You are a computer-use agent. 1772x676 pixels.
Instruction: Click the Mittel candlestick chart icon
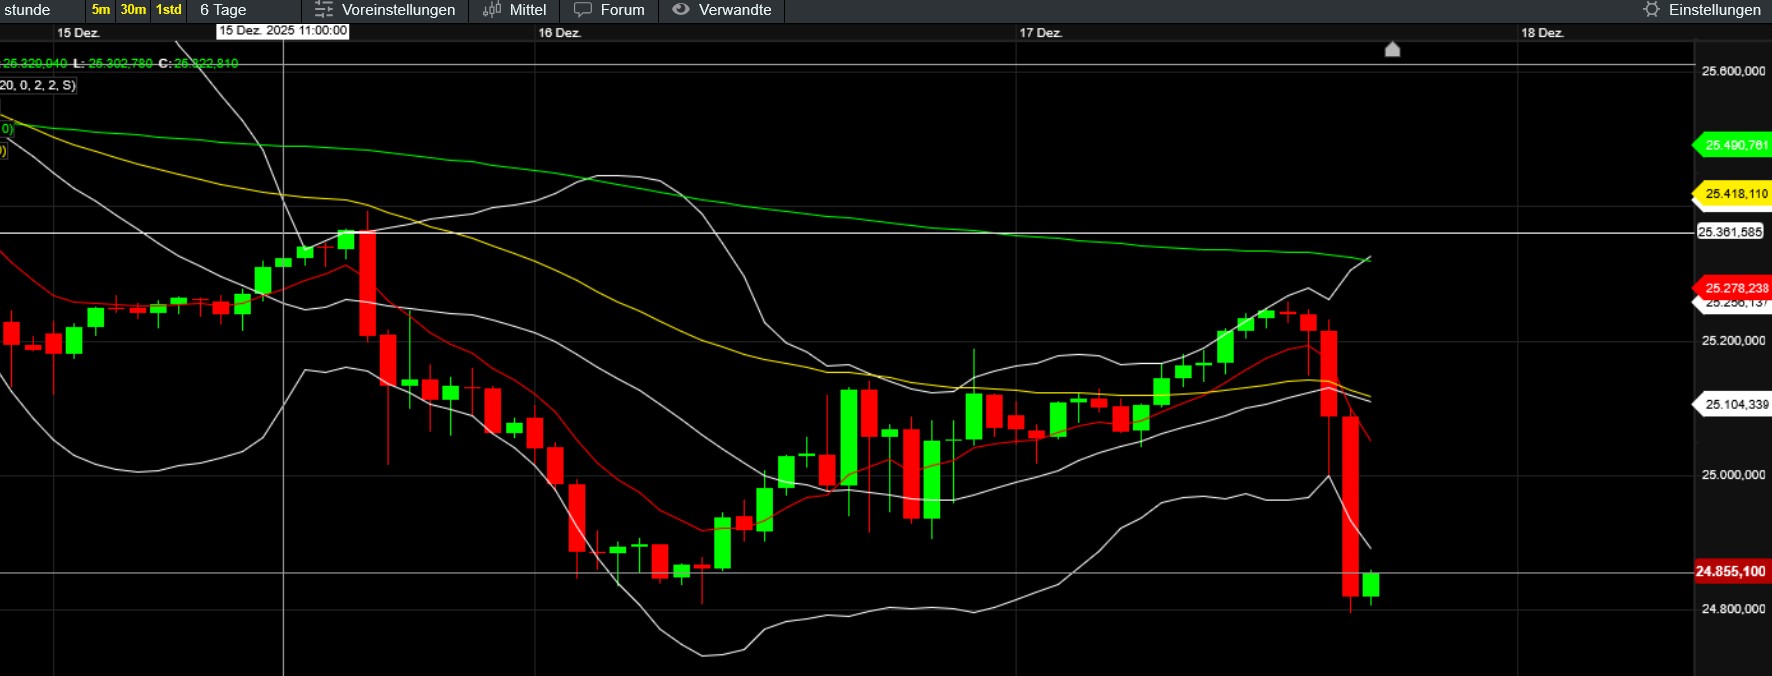(x=492, y=10)
